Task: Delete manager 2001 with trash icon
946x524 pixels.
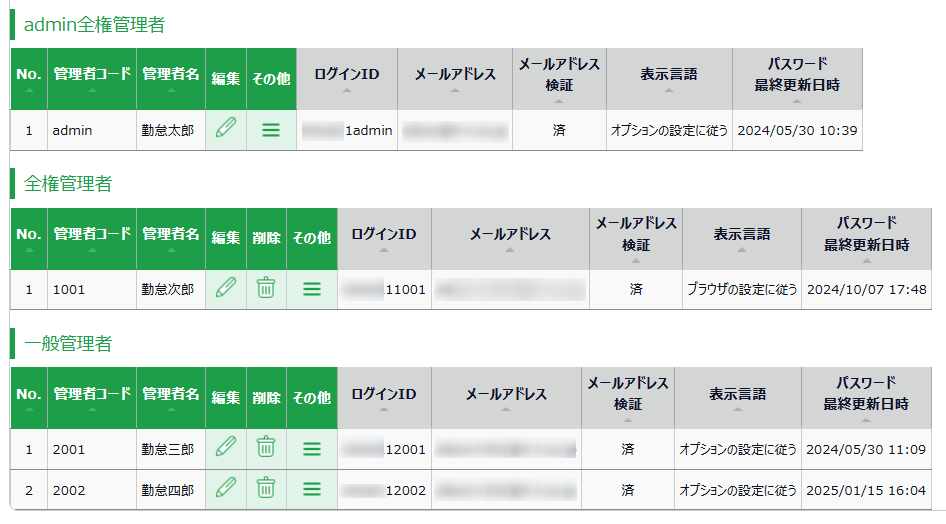Action: 266,447
